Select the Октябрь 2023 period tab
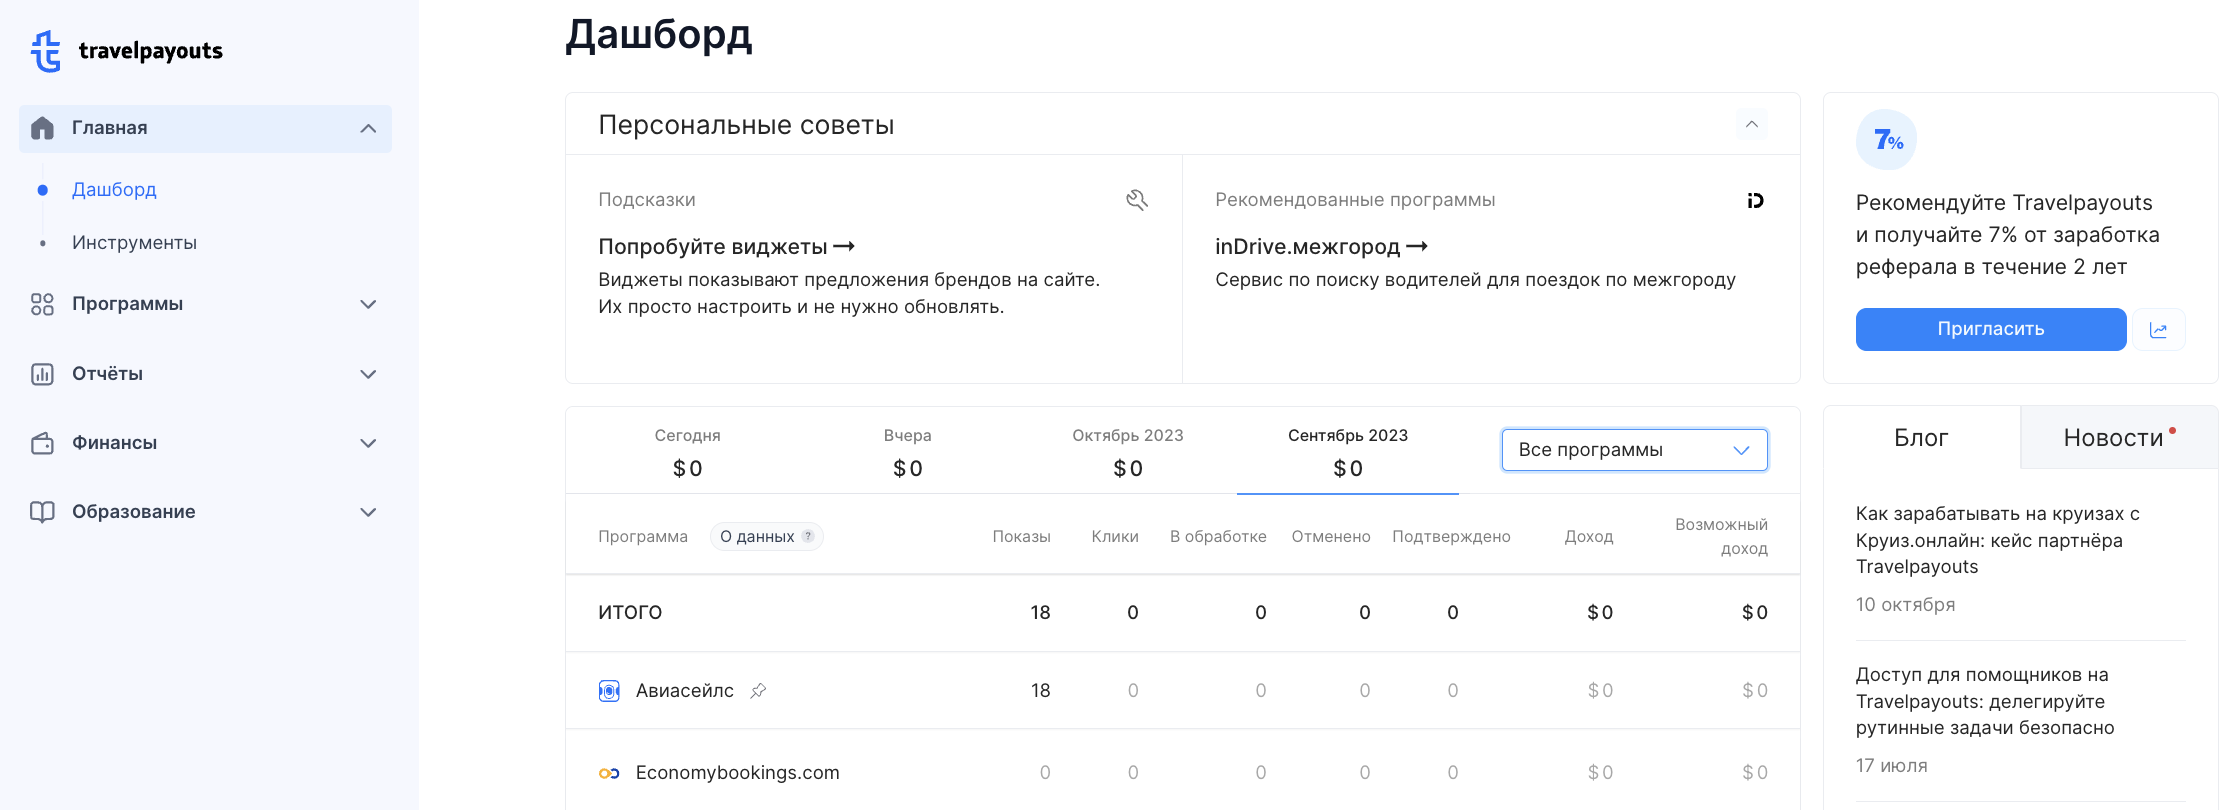Screen dimensions: 2236x810 tap(1127, 452)
